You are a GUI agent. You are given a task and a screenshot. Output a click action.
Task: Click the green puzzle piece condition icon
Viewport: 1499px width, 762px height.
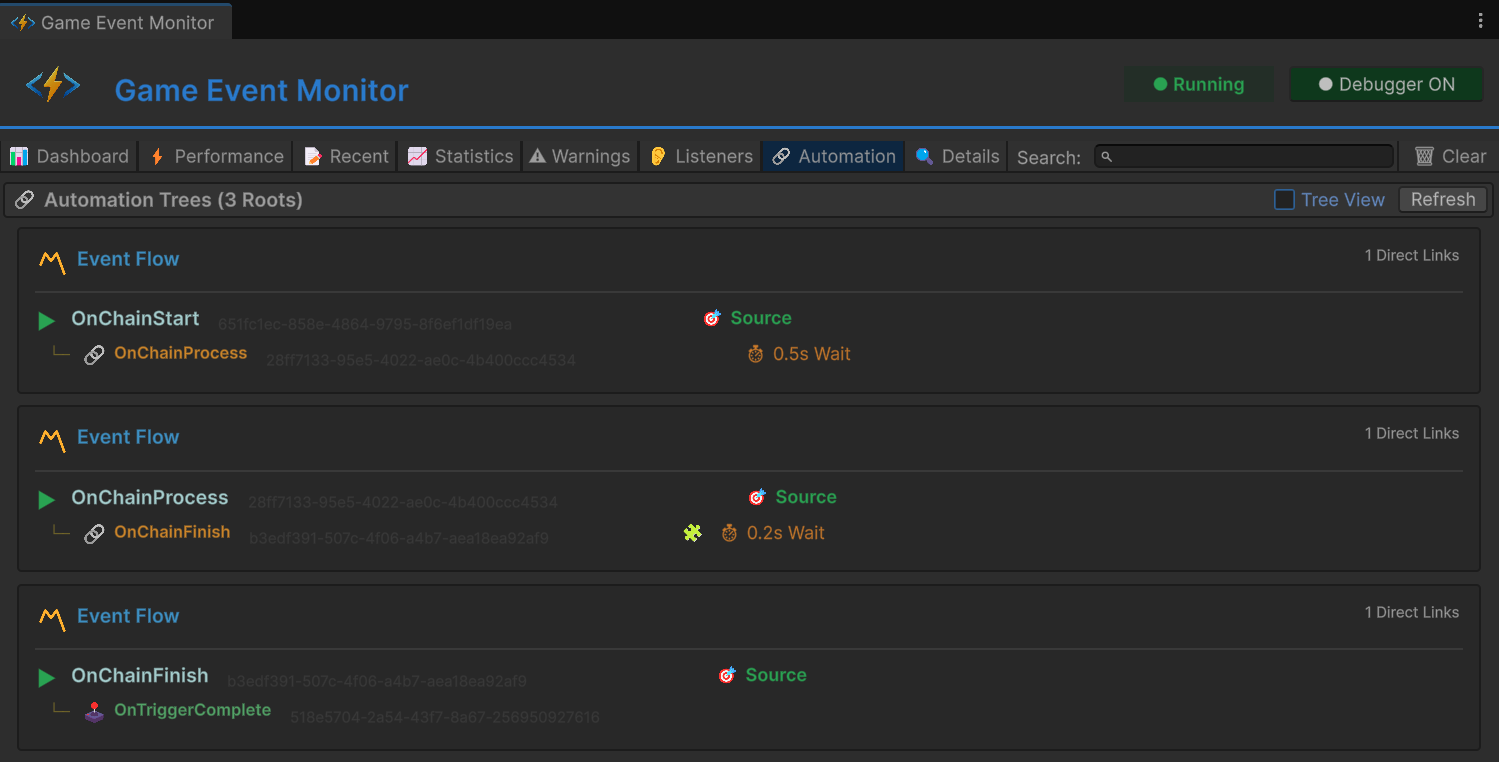pos(692,532)
